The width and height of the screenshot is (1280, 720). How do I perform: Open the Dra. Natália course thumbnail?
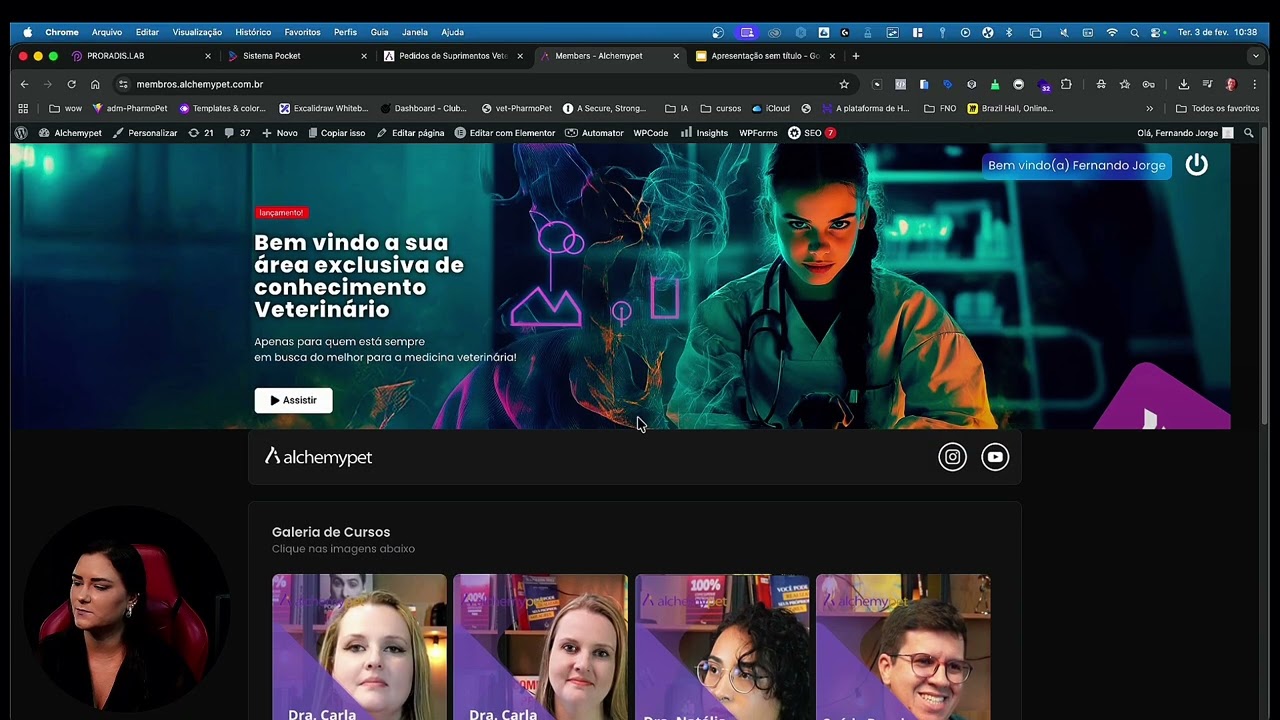[722, 647]
